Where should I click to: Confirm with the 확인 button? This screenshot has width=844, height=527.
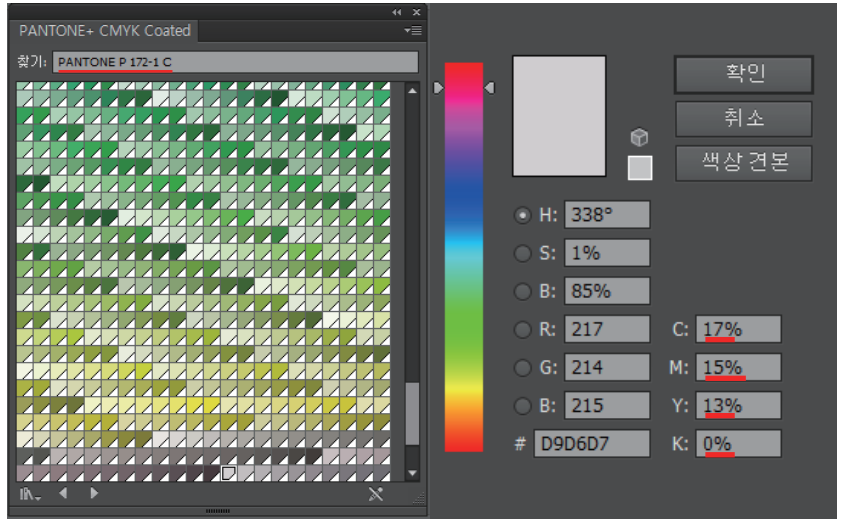click(744, 74)
